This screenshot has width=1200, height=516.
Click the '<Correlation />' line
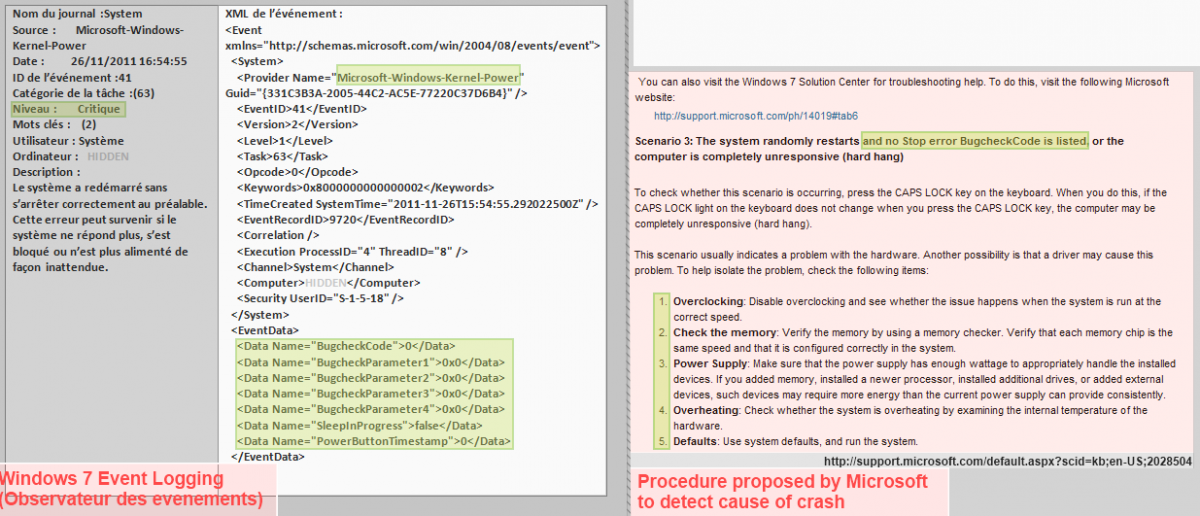[x=277, y=235]
